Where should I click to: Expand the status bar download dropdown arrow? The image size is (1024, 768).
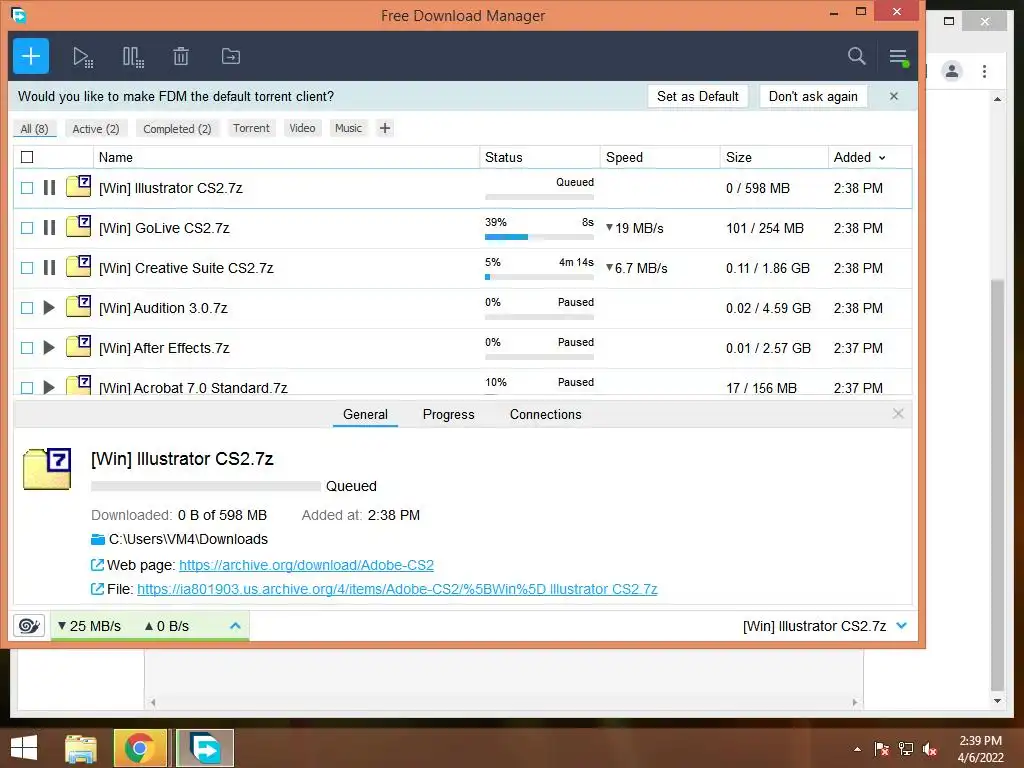coord(902,626)
